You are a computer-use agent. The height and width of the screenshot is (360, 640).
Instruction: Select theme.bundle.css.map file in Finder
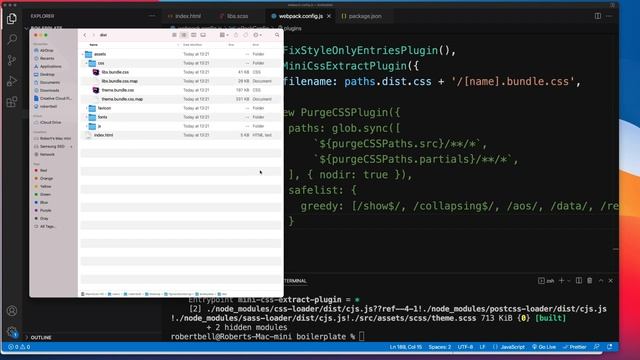pos(181,99)
